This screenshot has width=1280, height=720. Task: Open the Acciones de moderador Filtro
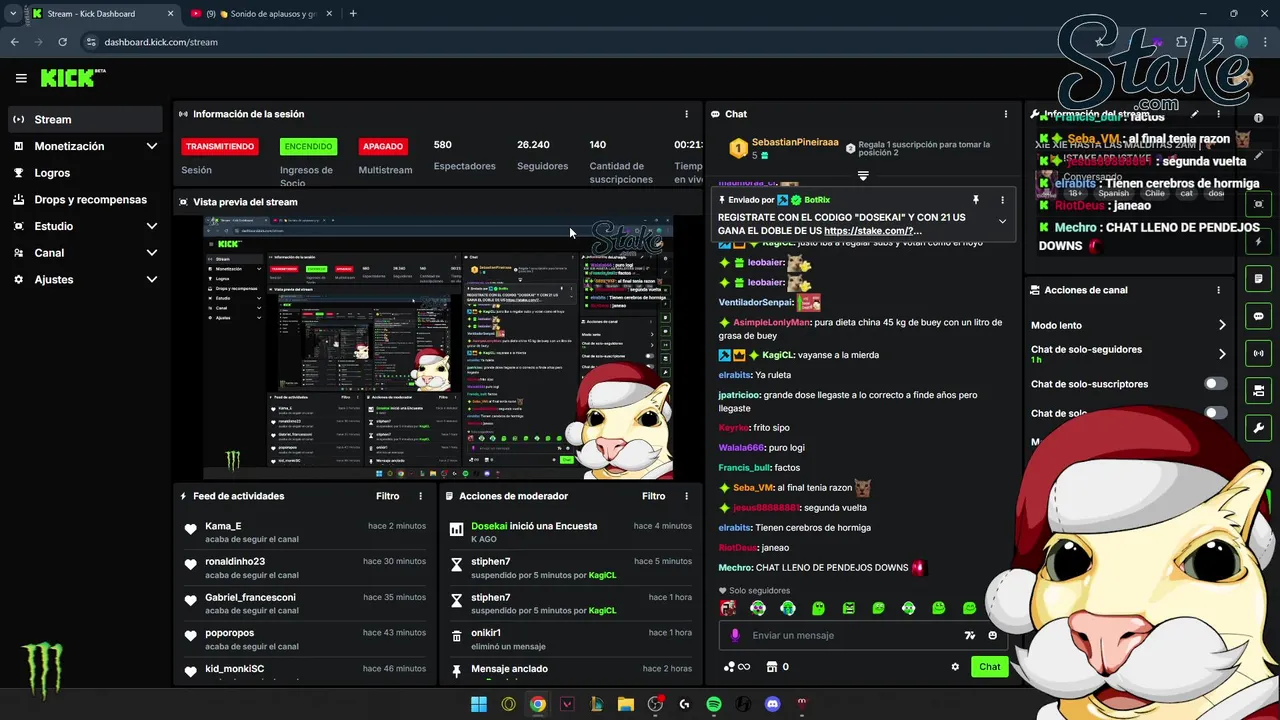click(653, 496)
